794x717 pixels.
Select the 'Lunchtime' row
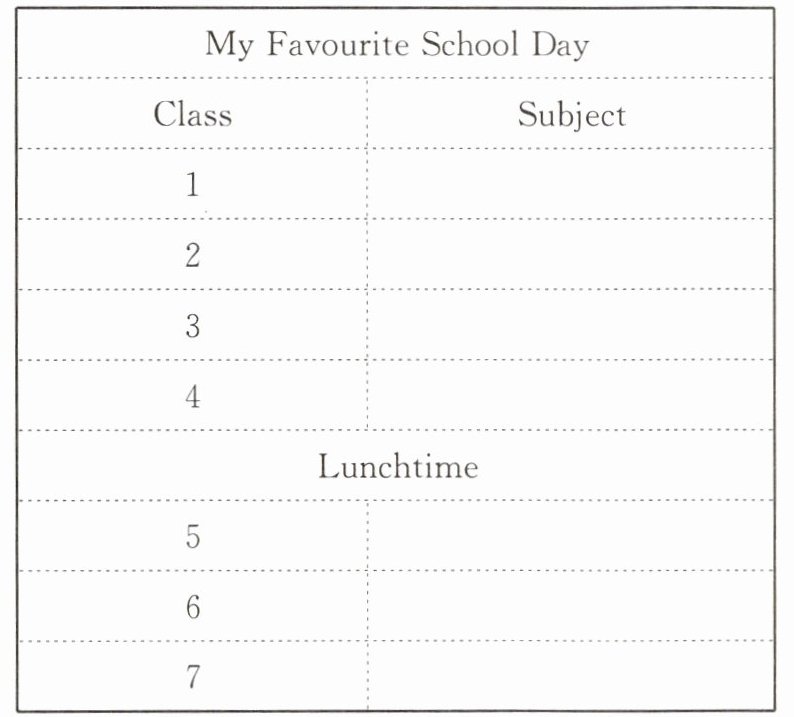pyautogui.click(x=397, y=467)
